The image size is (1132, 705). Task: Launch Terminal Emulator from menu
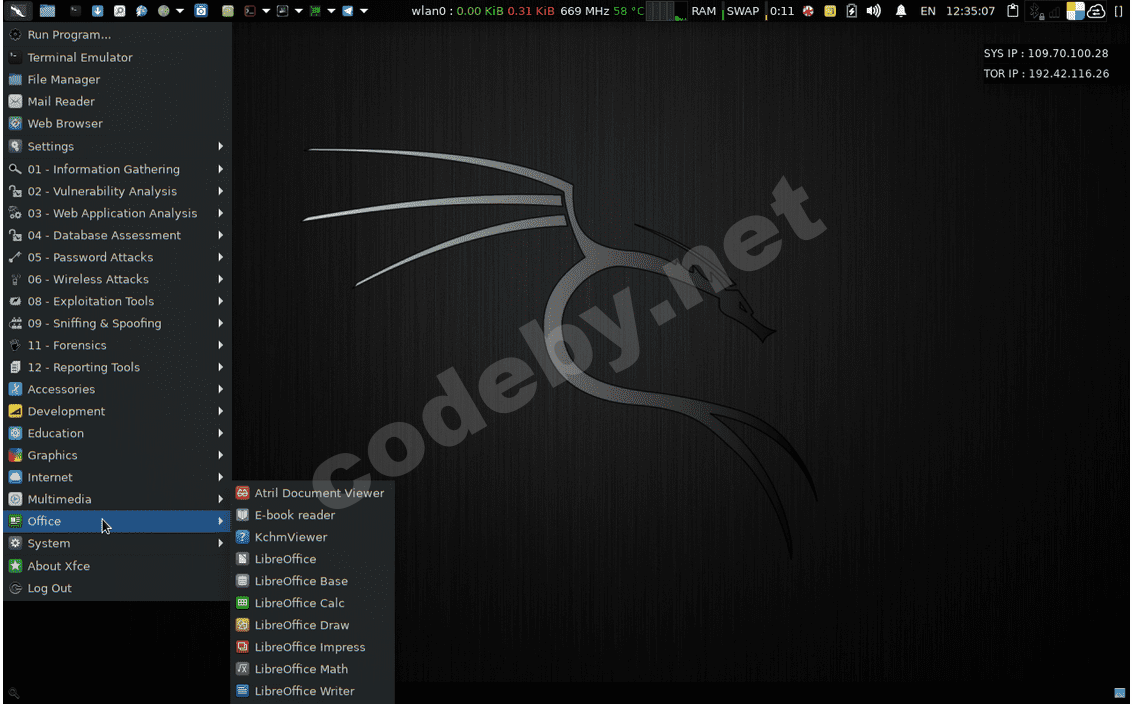pos(116,57)
